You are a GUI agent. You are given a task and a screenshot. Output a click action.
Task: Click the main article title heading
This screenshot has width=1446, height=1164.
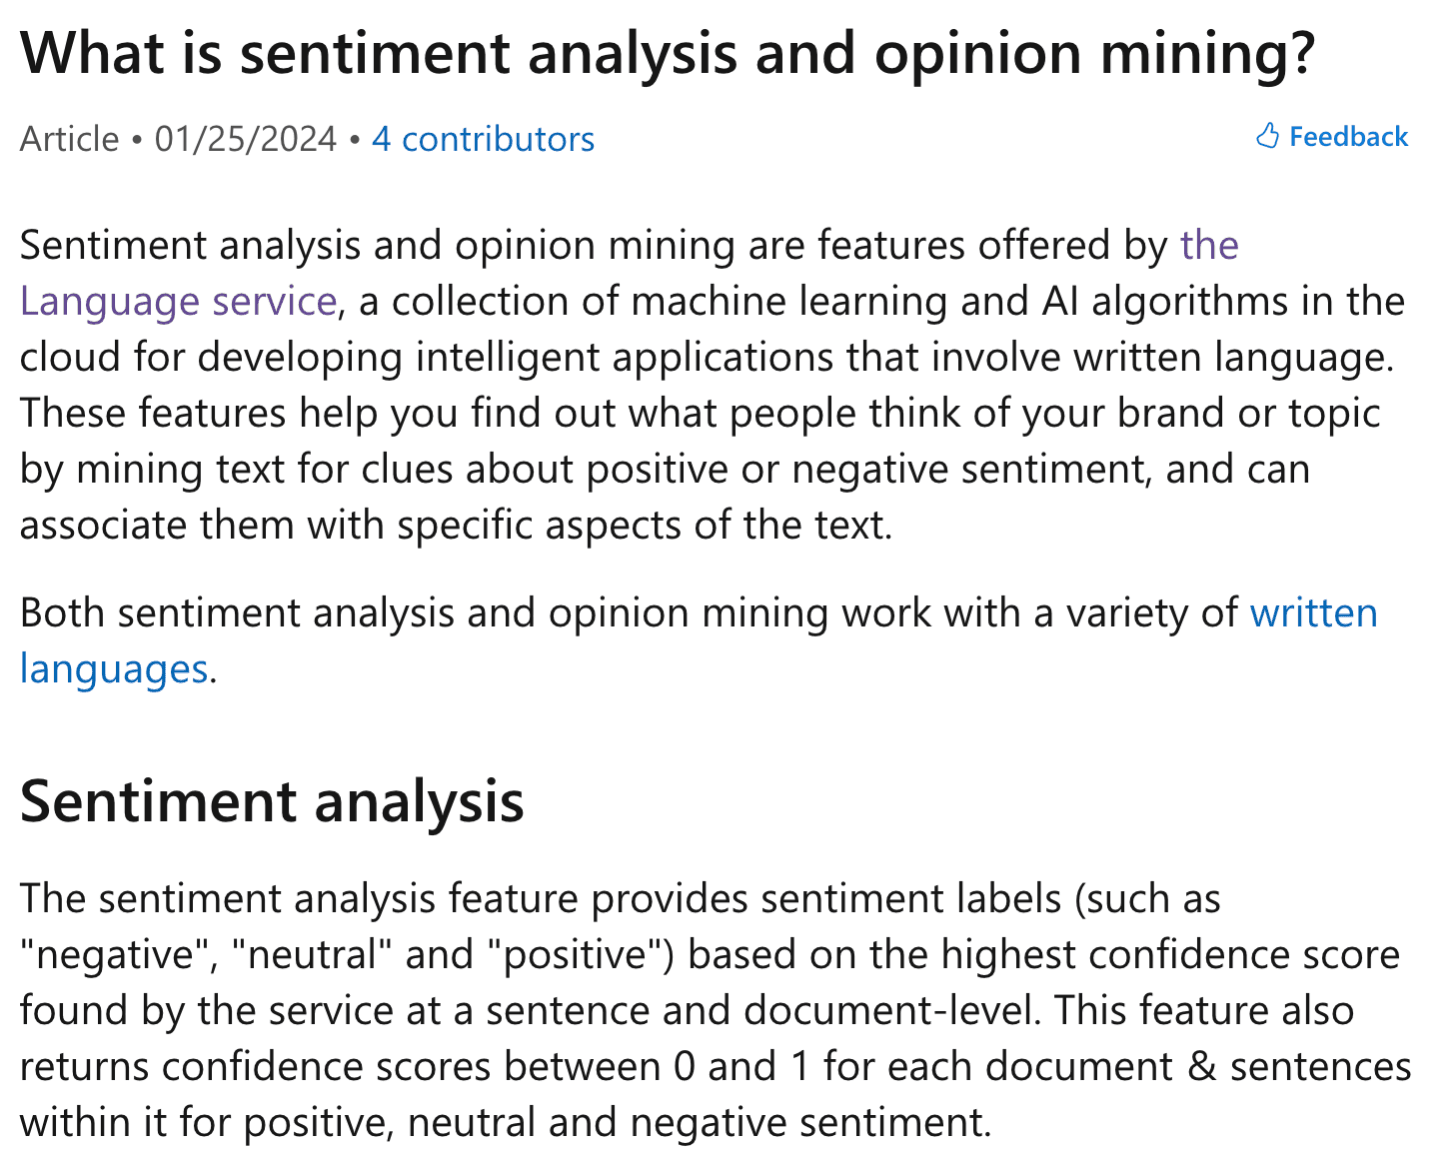point(667,53)
